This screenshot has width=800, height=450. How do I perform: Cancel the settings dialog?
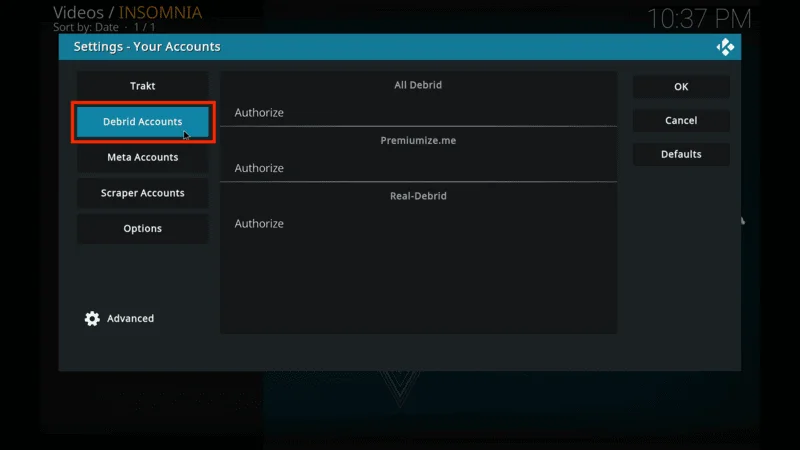[681, 120]
